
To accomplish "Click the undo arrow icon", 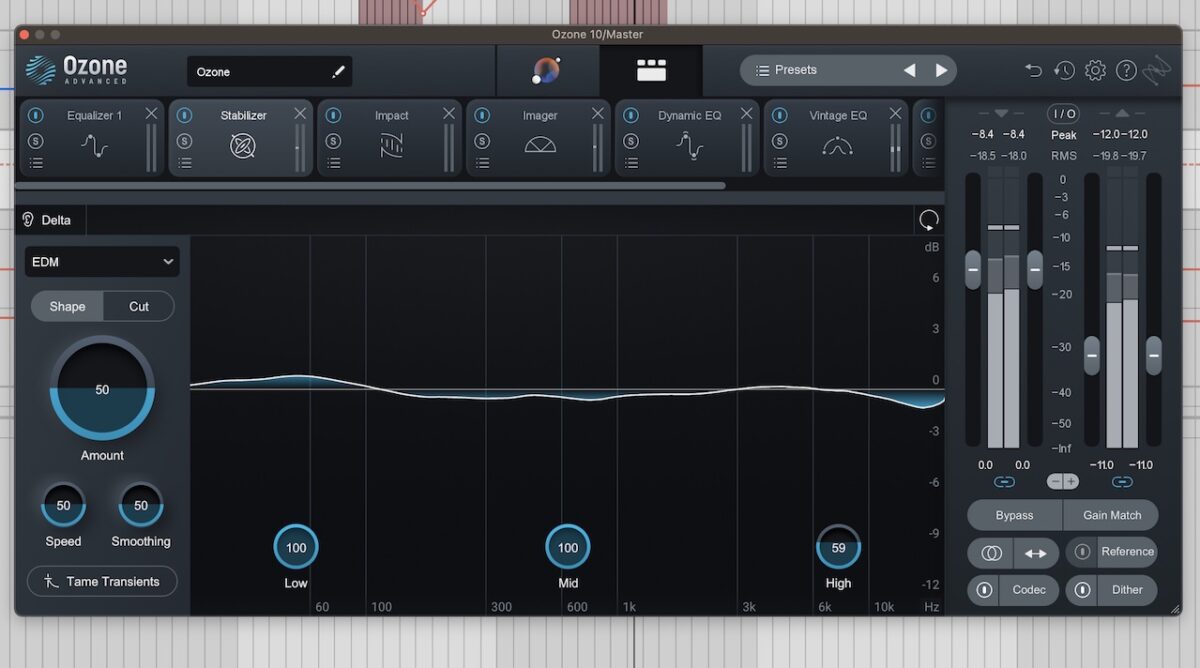I will [1033, 70].
